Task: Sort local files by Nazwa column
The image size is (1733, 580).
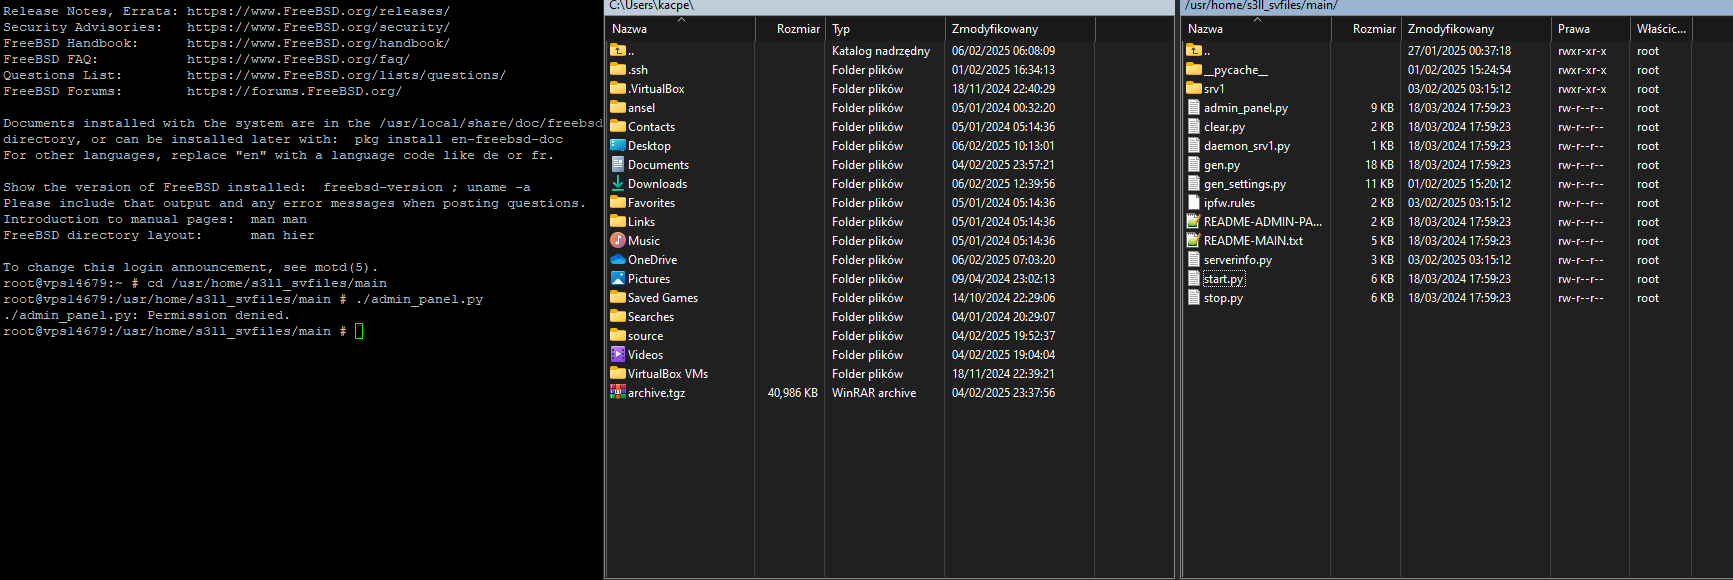Action: 630,29
